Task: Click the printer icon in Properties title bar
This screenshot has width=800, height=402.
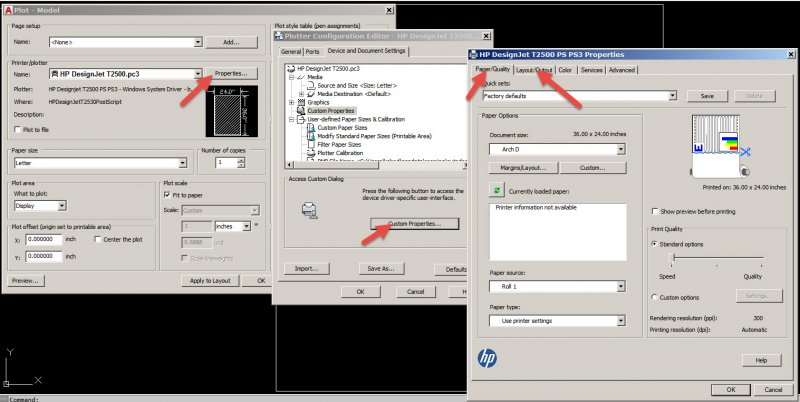Action: (473, 55)
